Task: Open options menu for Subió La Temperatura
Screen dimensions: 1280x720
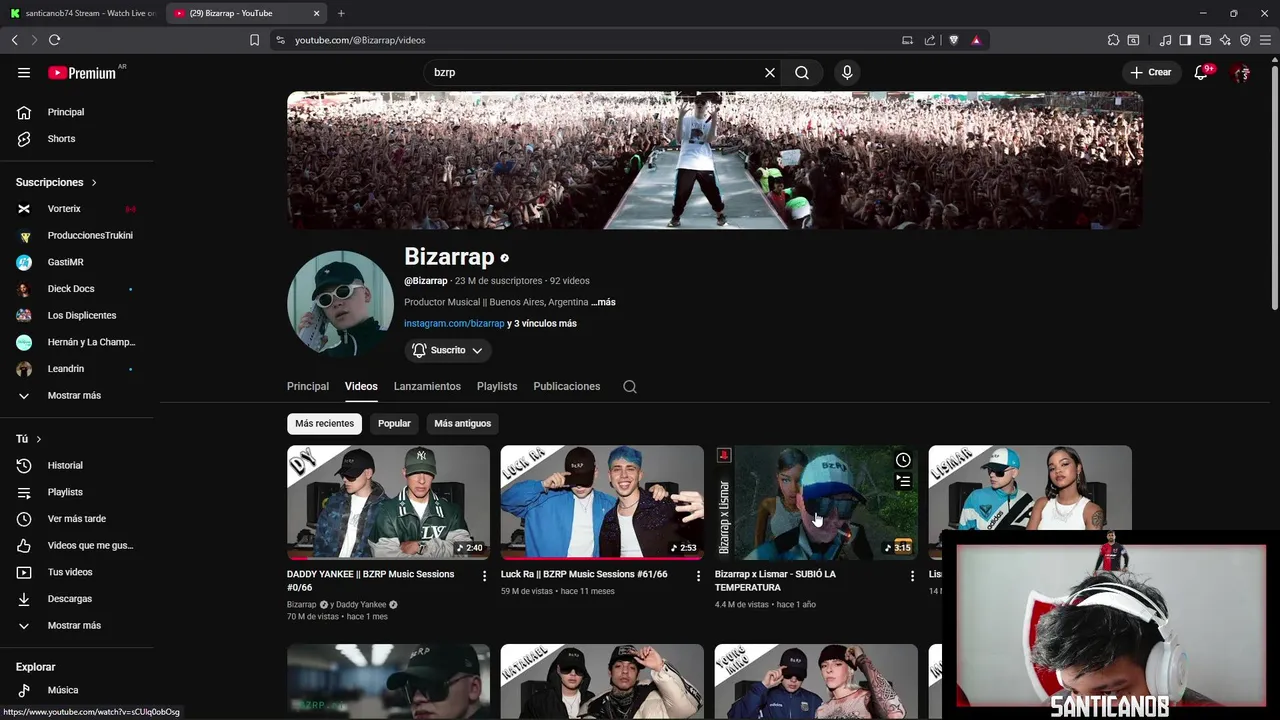Action: [912, 576]
